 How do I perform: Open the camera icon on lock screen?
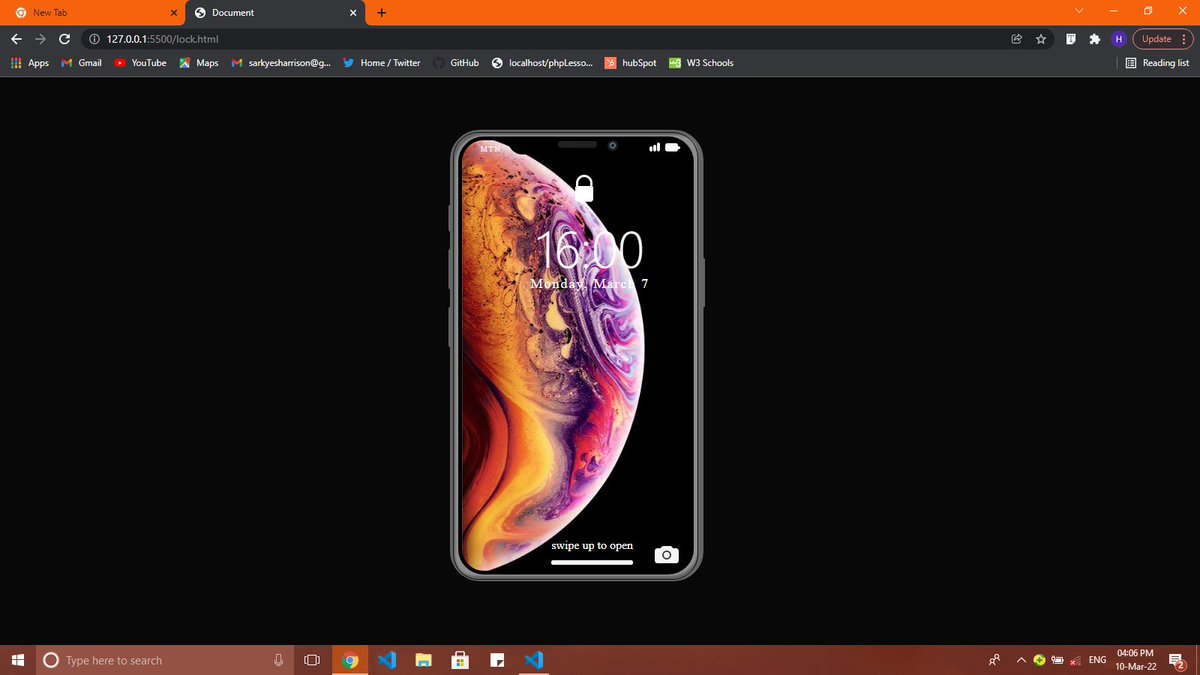click(x=666, y=555)
